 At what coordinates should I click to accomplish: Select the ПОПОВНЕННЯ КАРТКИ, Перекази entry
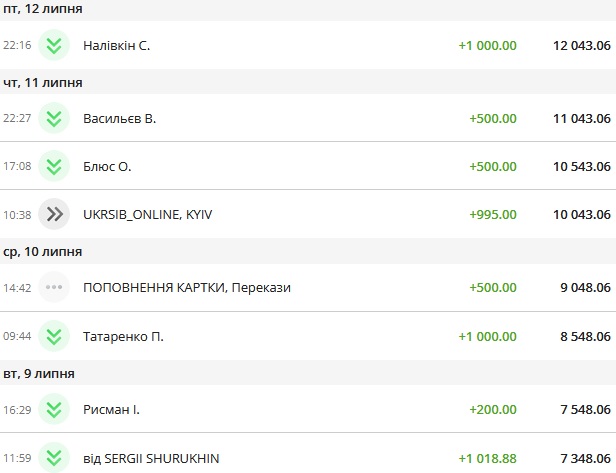pyautogui.click(x=187, y=288)
